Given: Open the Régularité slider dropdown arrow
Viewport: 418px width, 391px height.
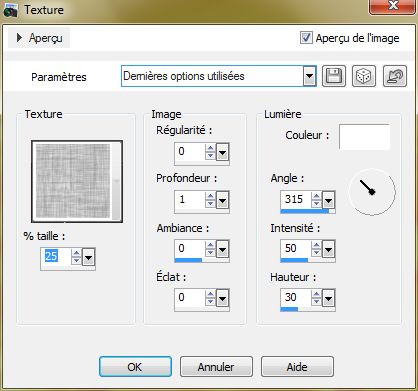Looking at the screenshot, I should pos(223,153).
